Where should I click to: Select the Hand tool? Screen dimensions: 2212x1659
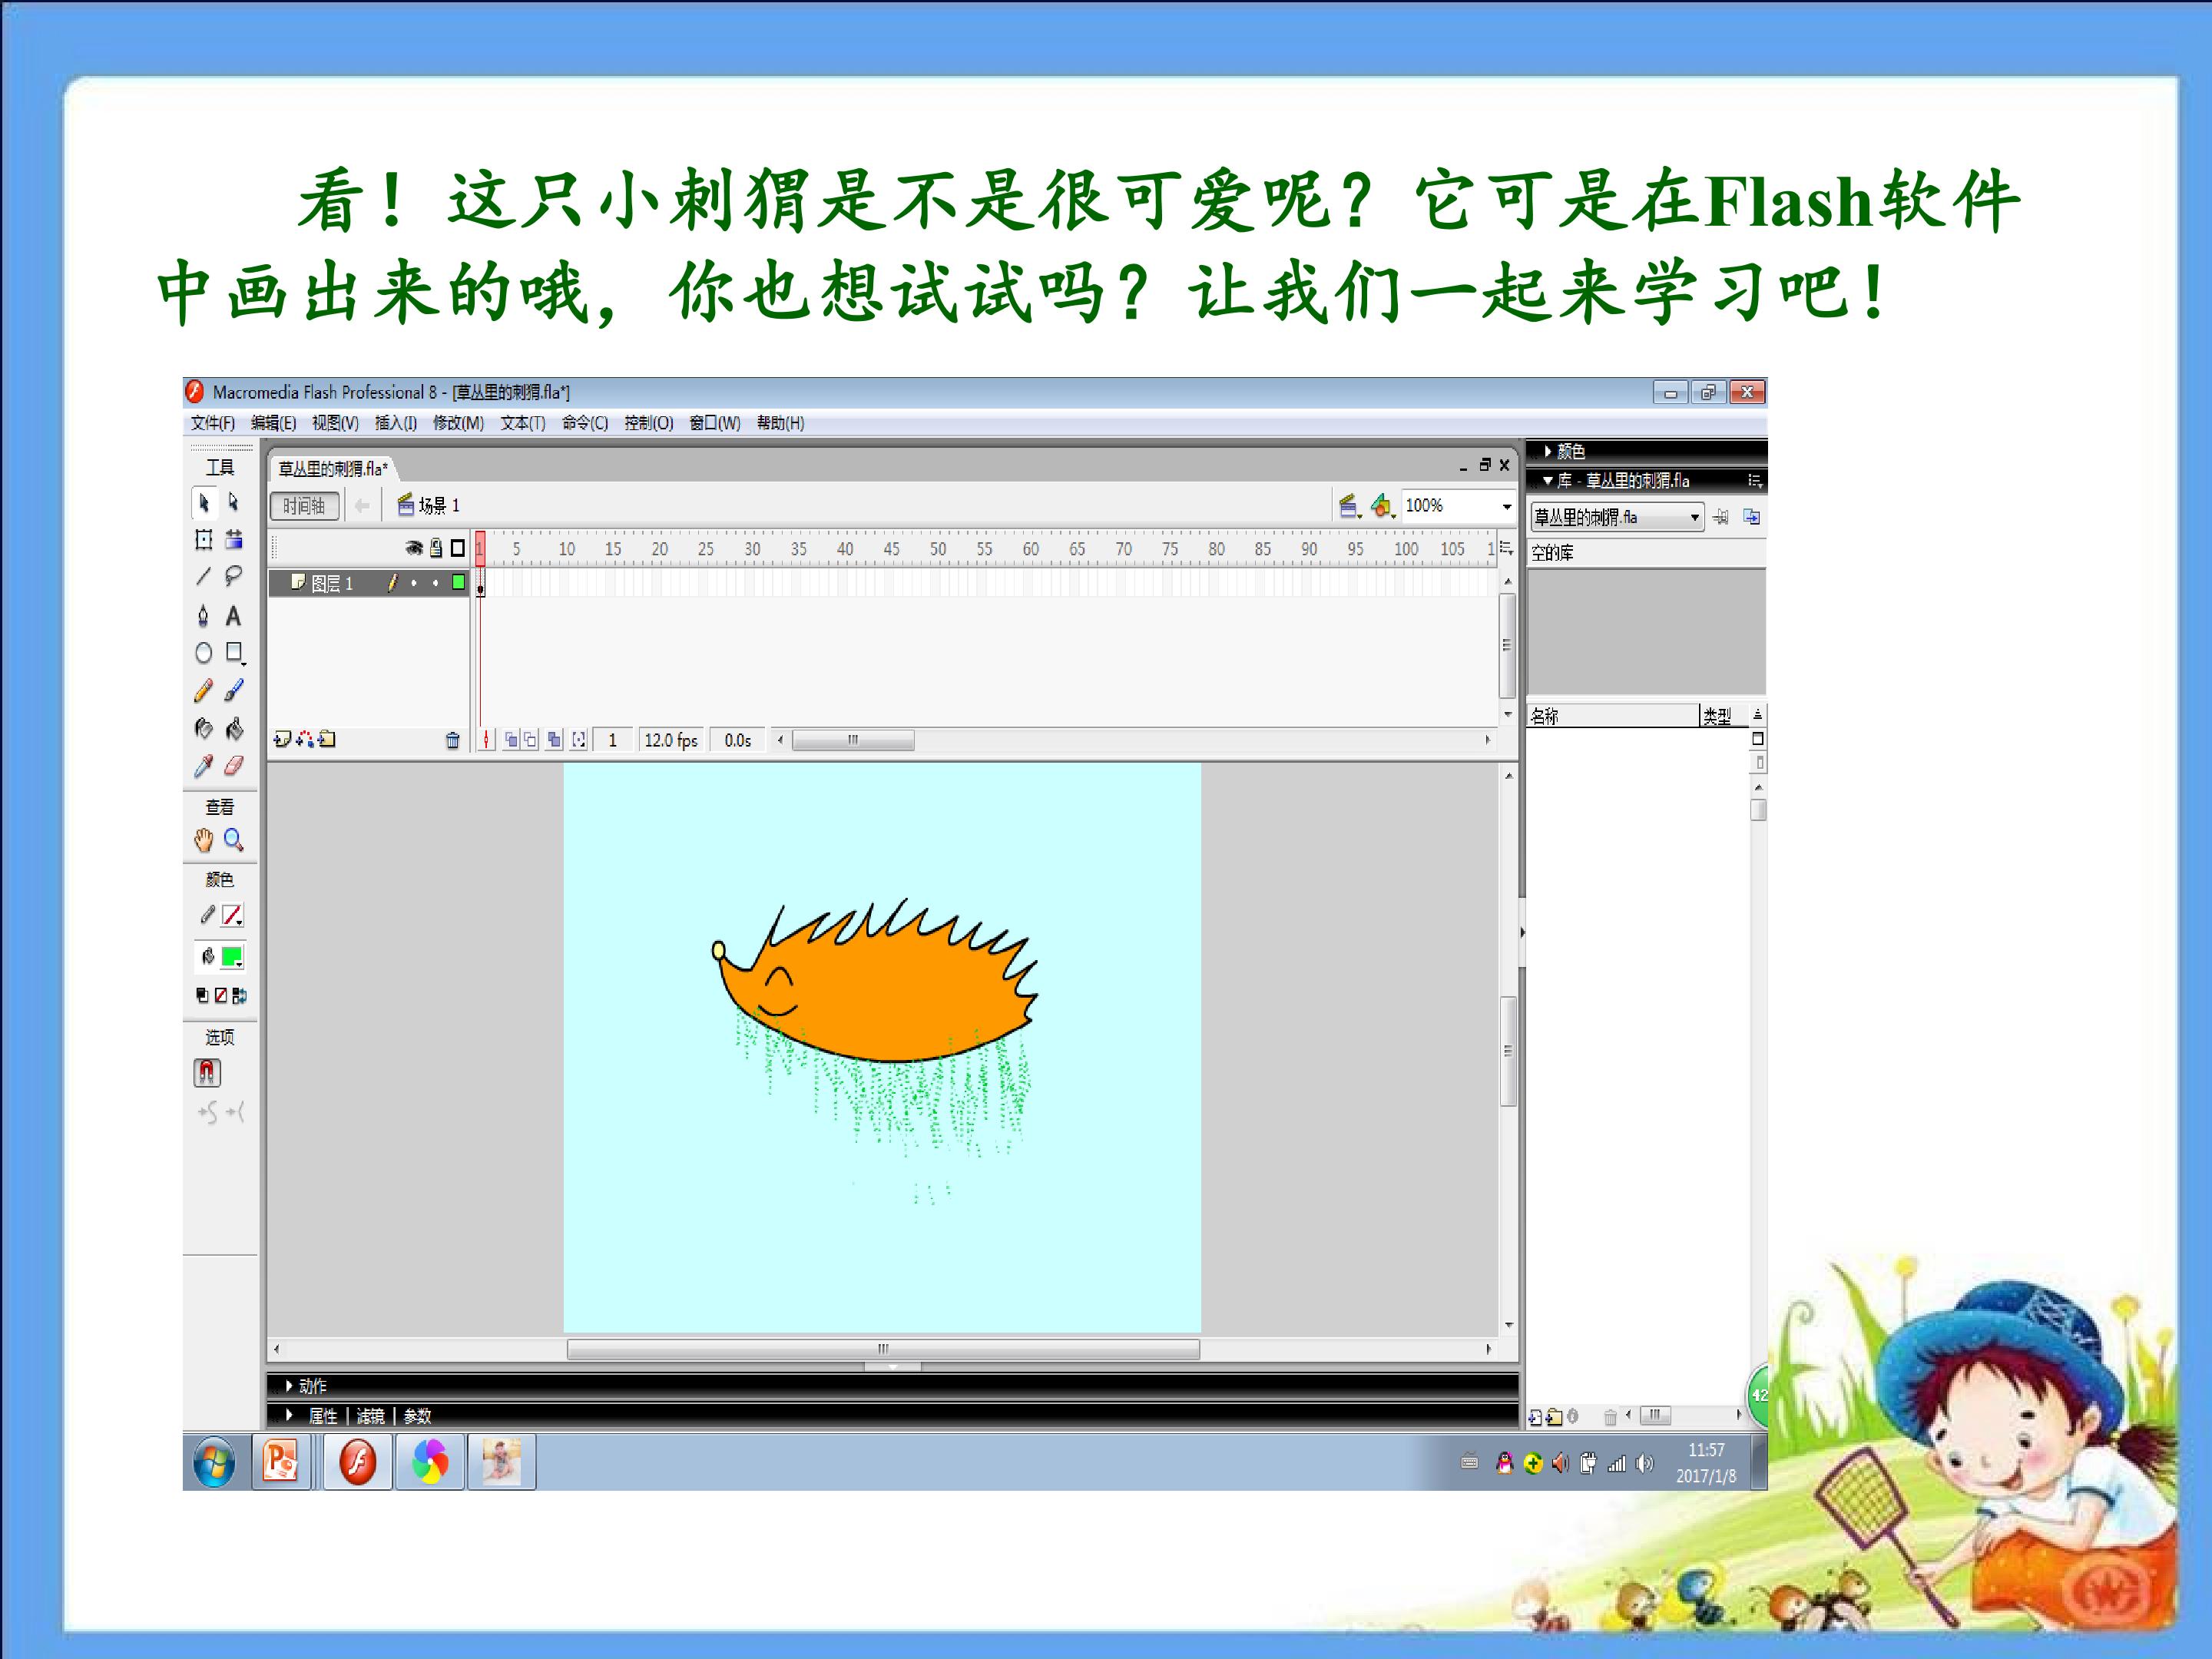point(204,840)
